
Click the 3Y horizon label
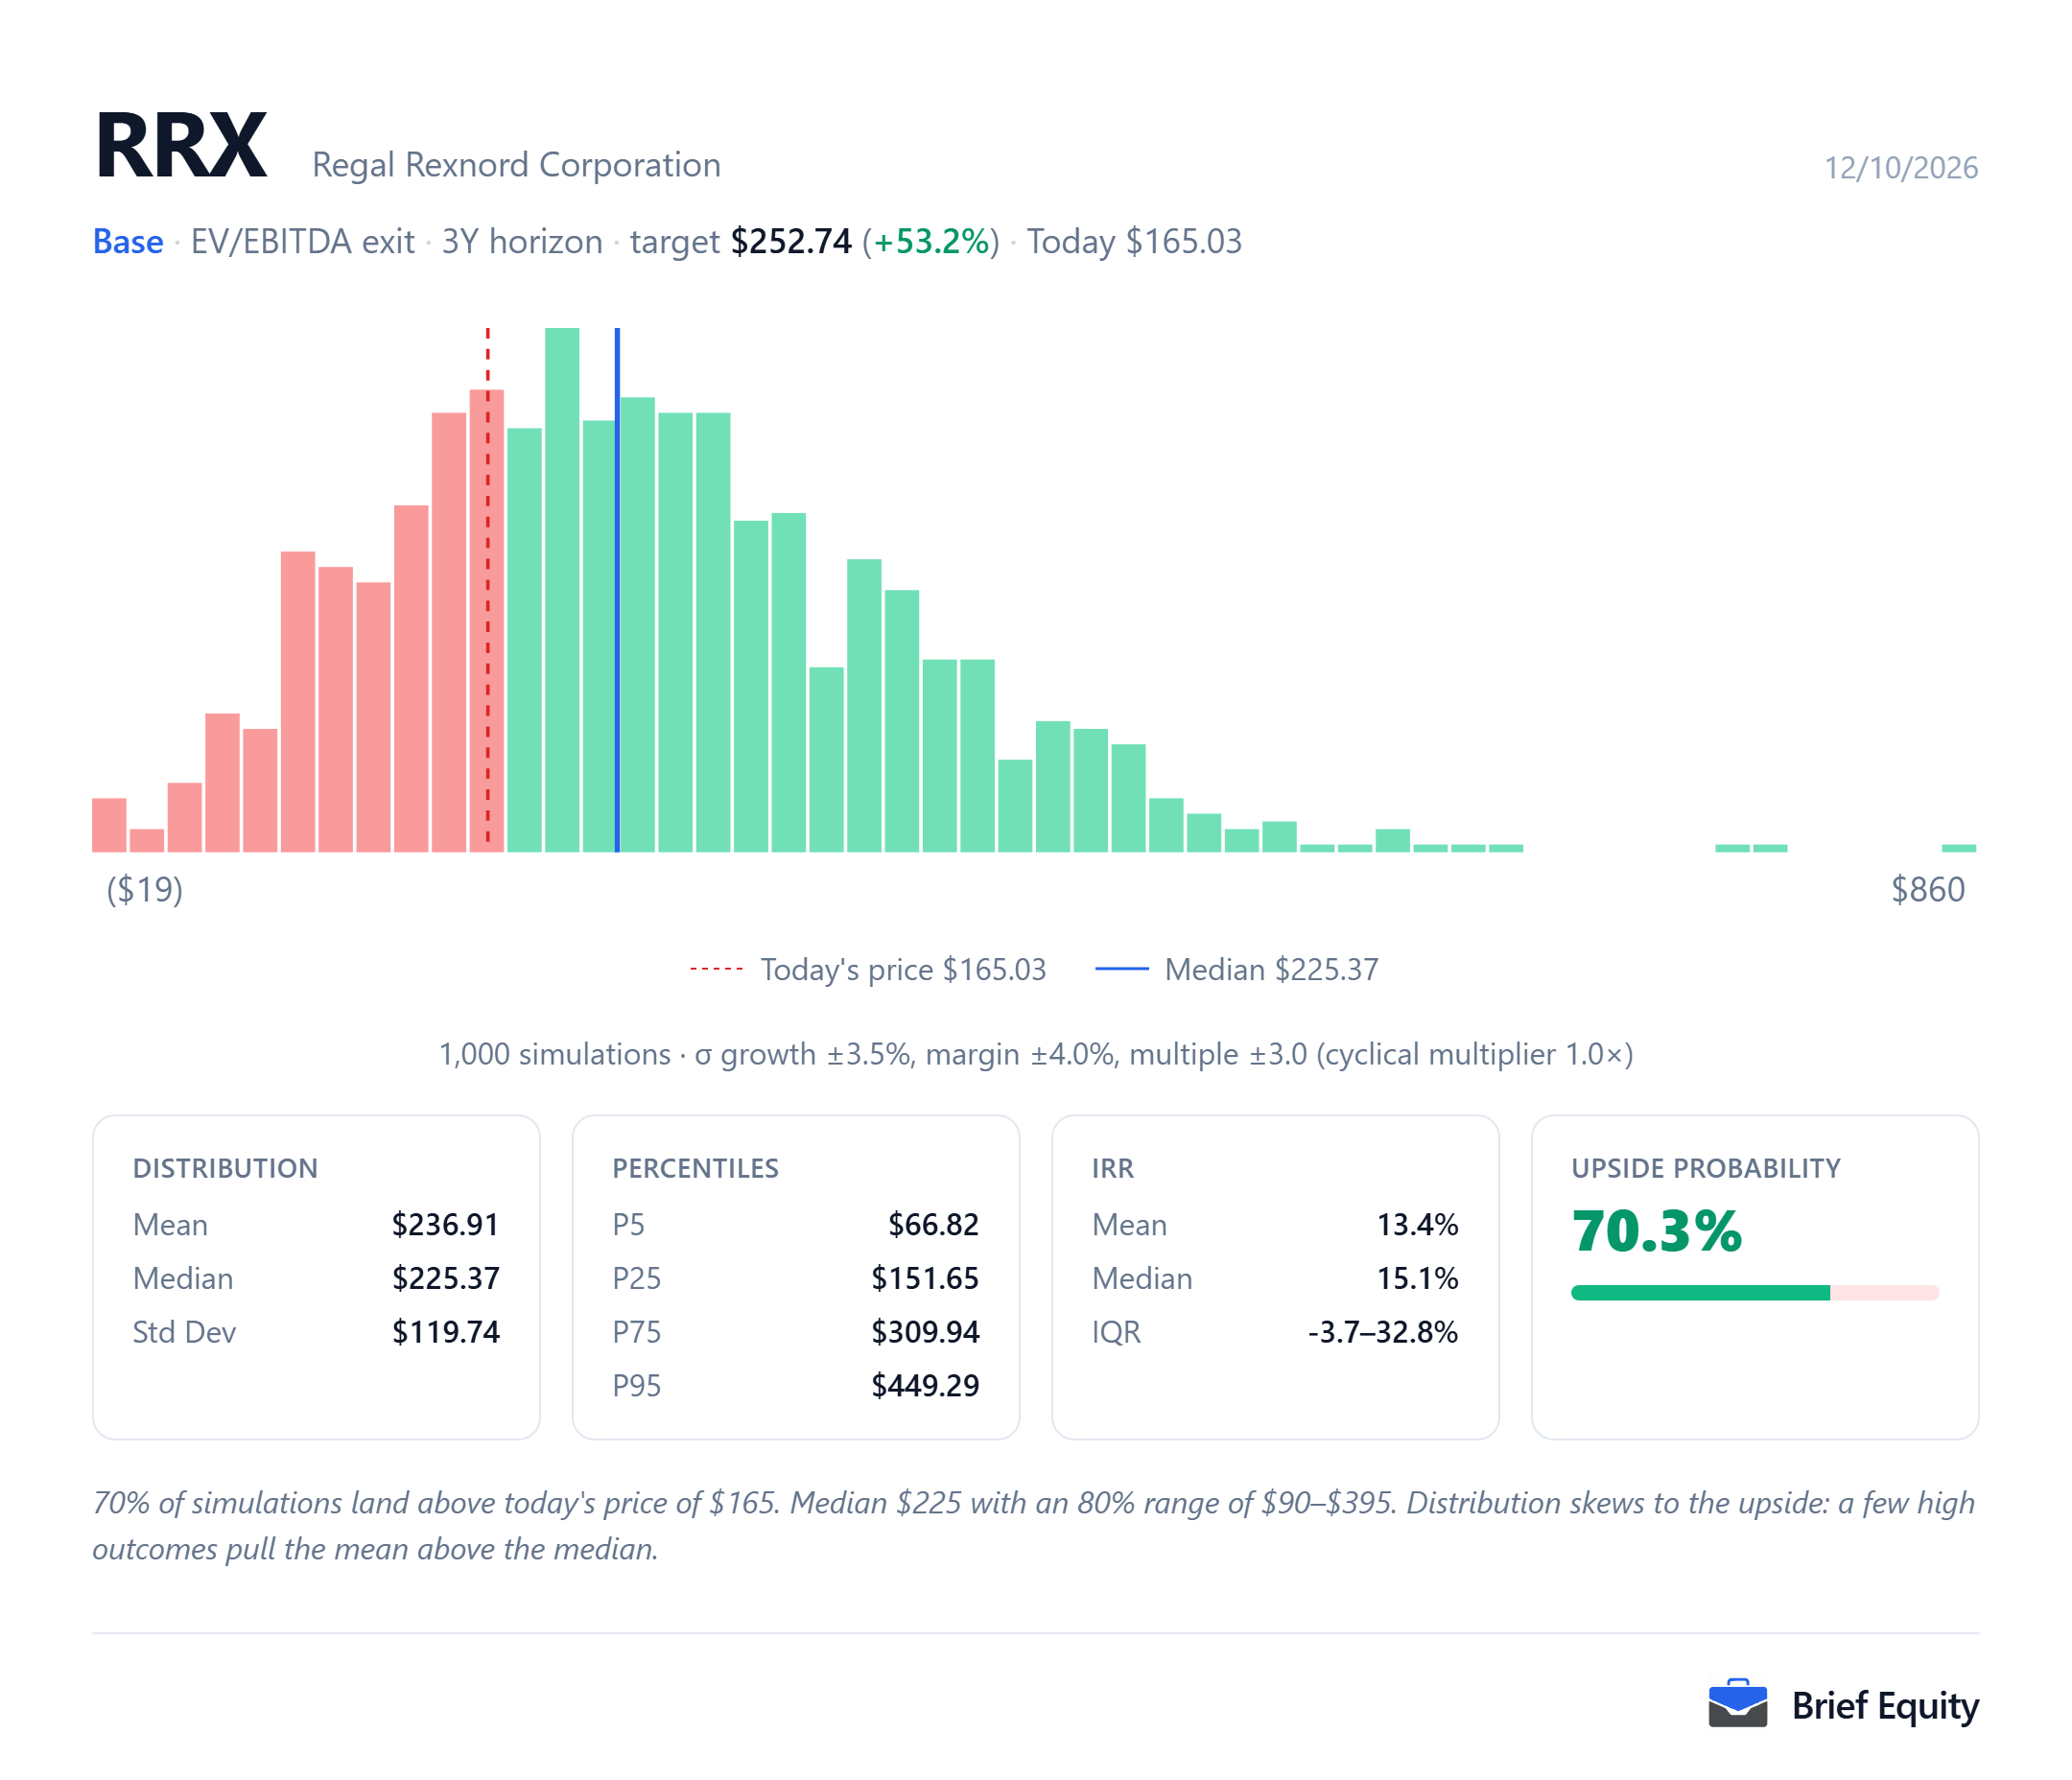point(522,242)
